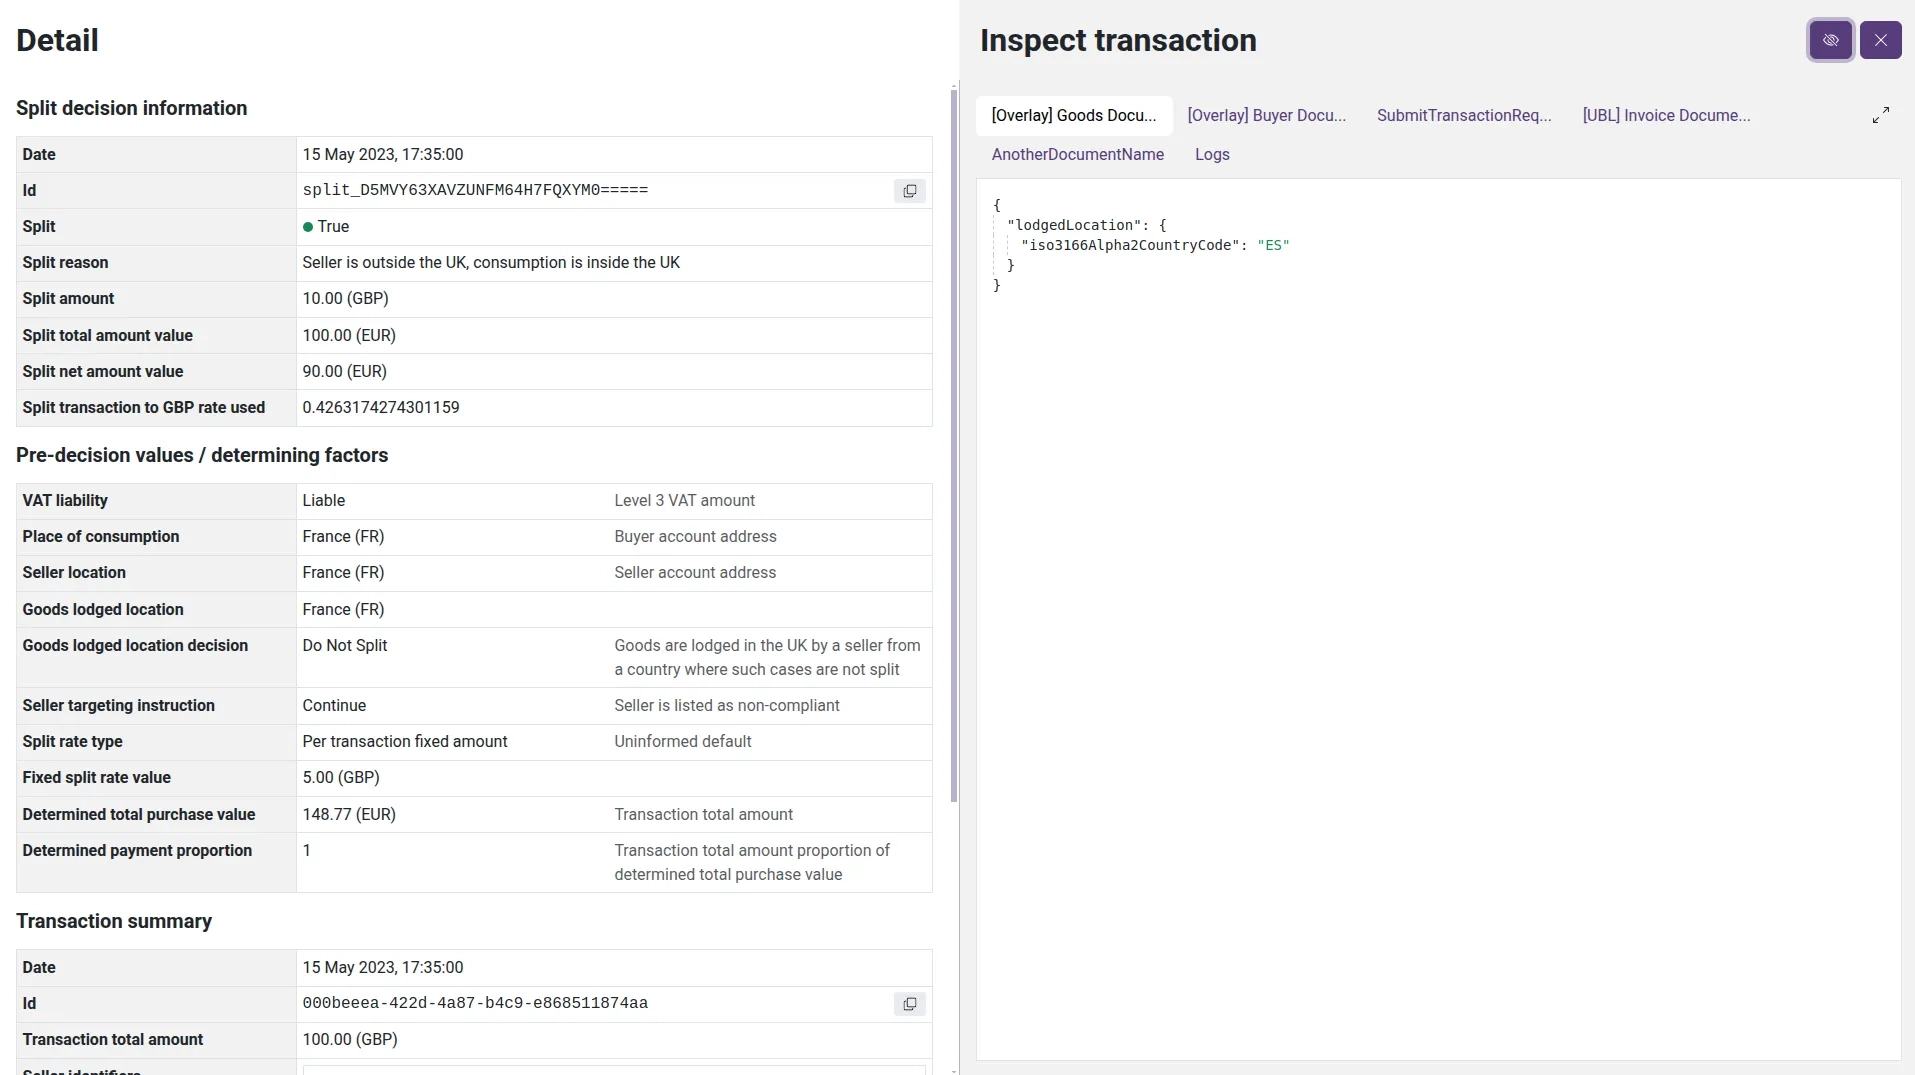Copy the split decision Id value
The image size is (1915, 1075).
[x=909, y=191]
